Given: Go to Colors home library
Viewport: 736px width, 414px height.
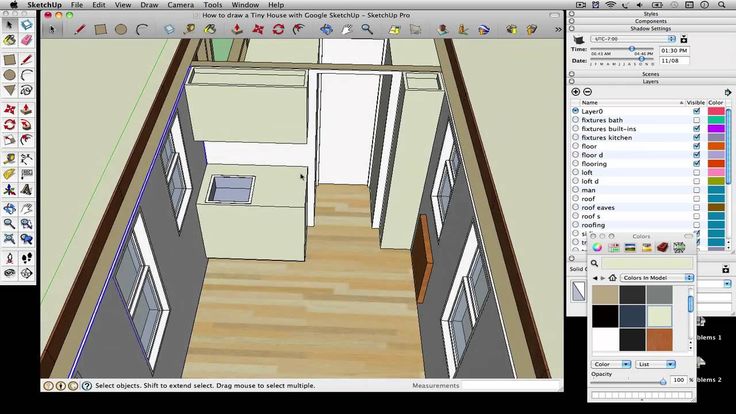Looking at the screenshot, I should click(x=613, y=278).
